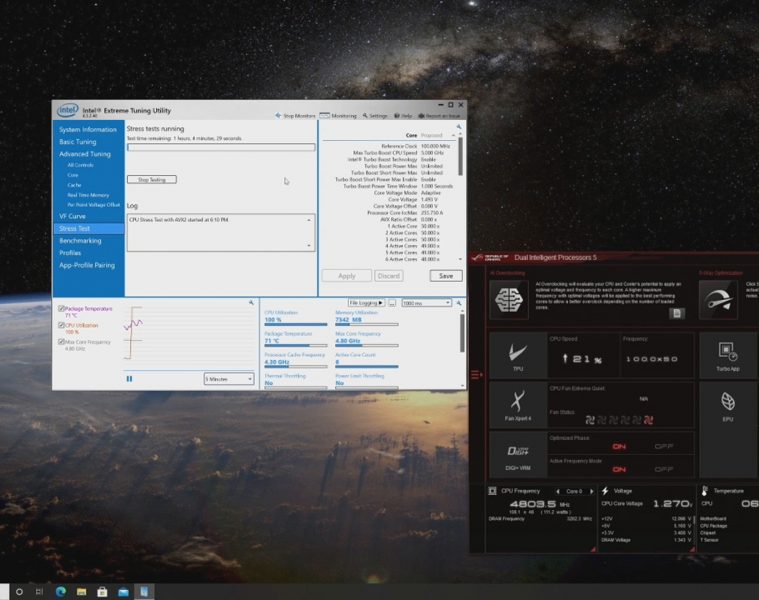Image resolution: width=759 pixels, height=600 pixels.
Task: Click Stop Monitors in XTU toolbar
Action: click(x=295, y=116)
